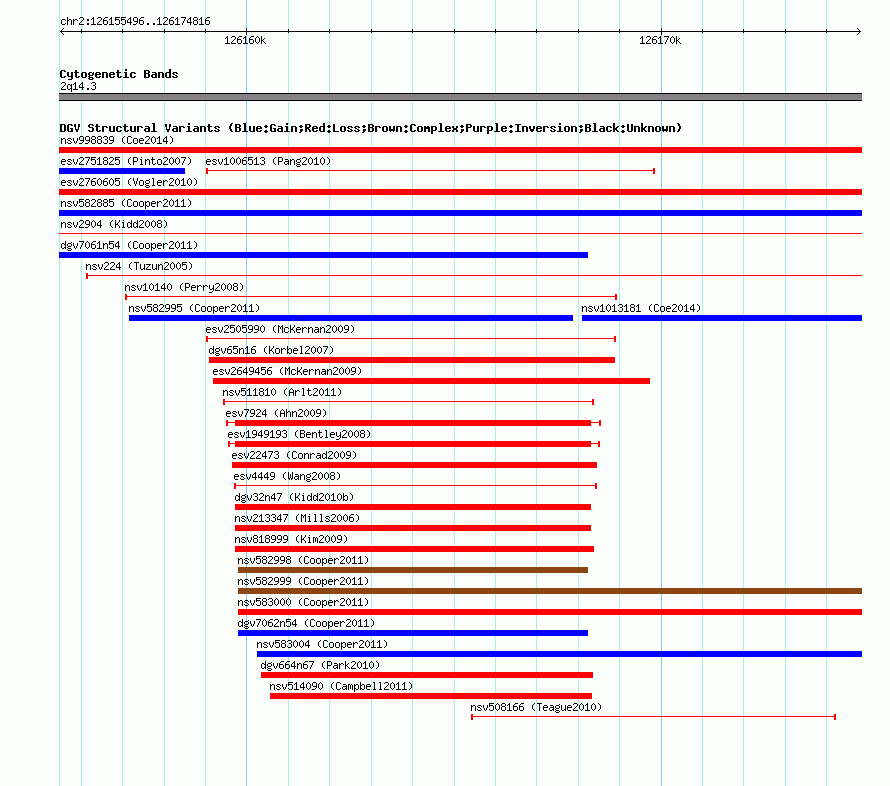Open esv1006513 (Pang2010) variant label
The image size is (890, 786).
(268, 161)
